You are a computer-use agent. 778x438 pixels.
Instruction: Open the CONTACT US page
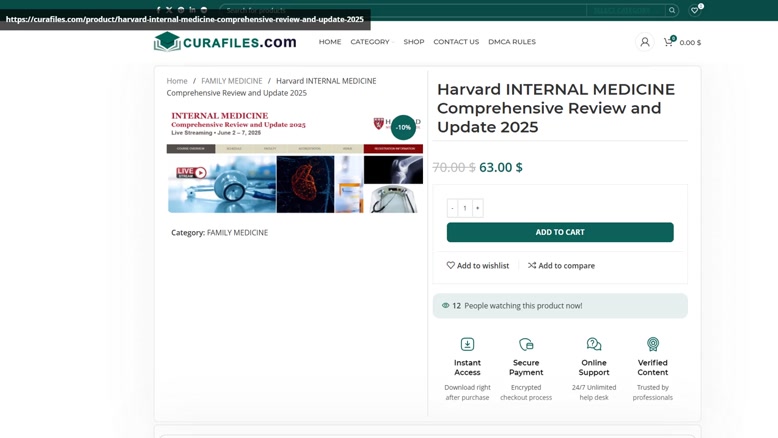pos(456,42)
